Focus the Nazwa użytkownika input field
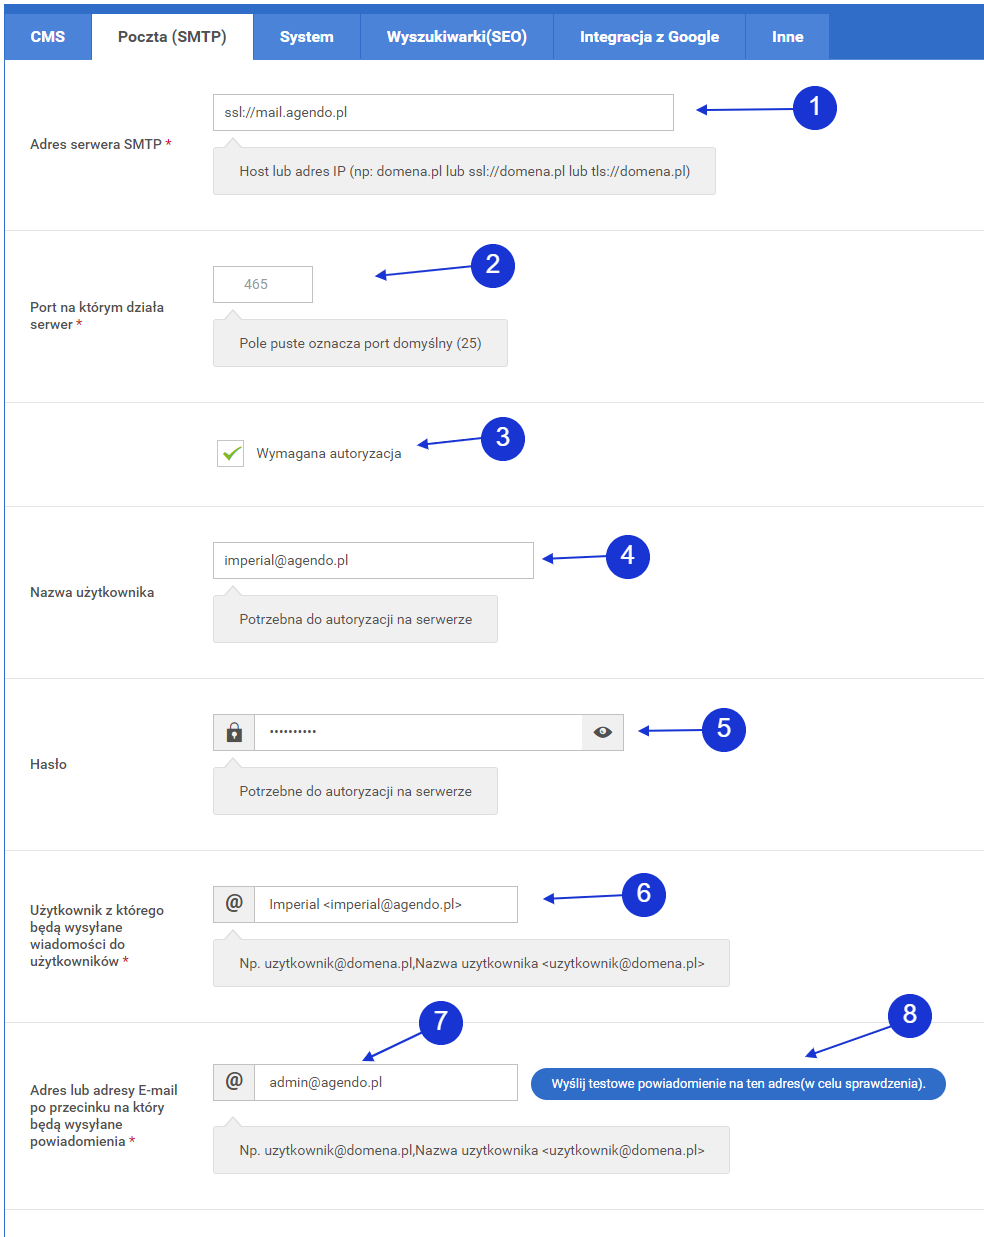 point(373,561)
